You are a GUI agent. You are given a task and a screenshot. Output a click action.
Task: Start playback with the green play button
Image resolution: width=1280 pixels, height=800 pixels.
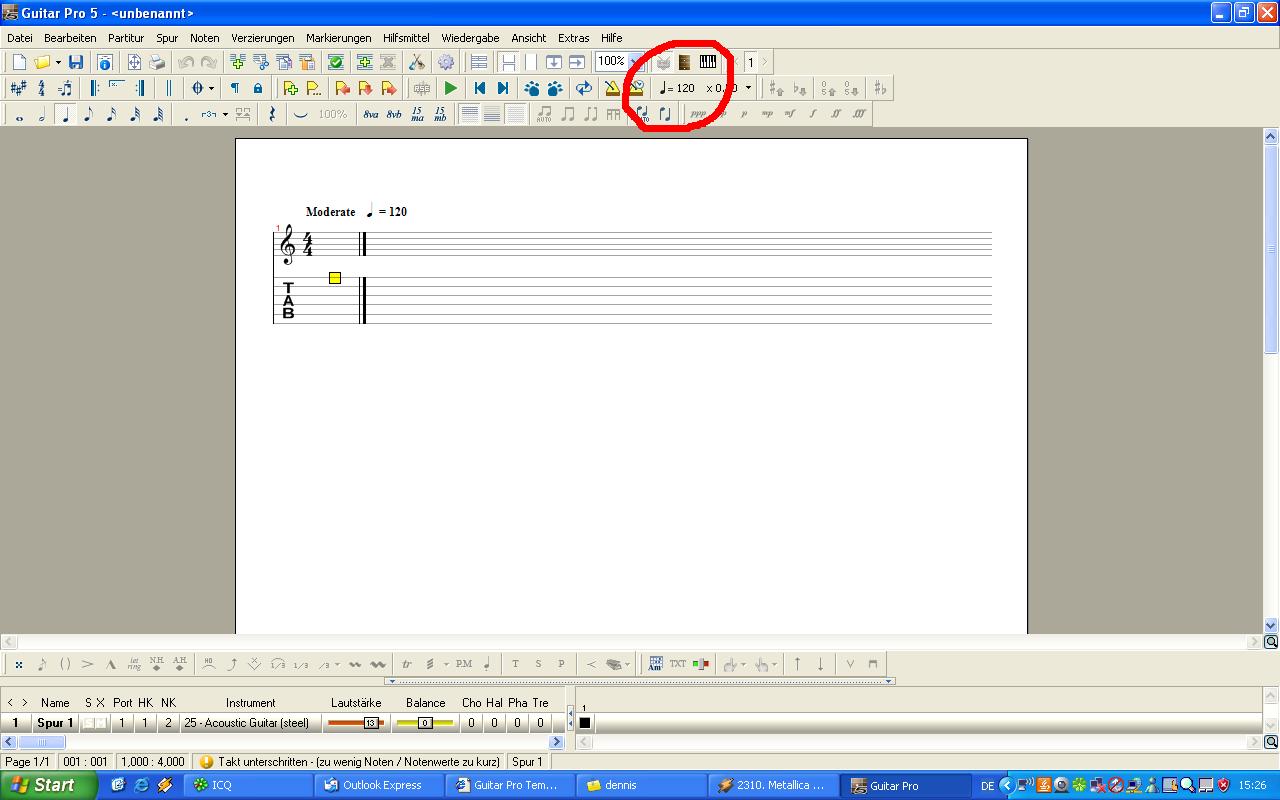pos(451,88)
